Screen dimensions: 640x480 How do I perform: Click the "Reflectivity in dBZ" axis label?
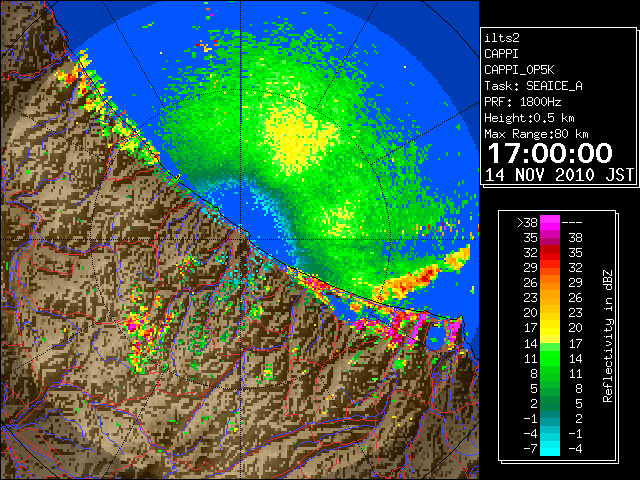608,336
